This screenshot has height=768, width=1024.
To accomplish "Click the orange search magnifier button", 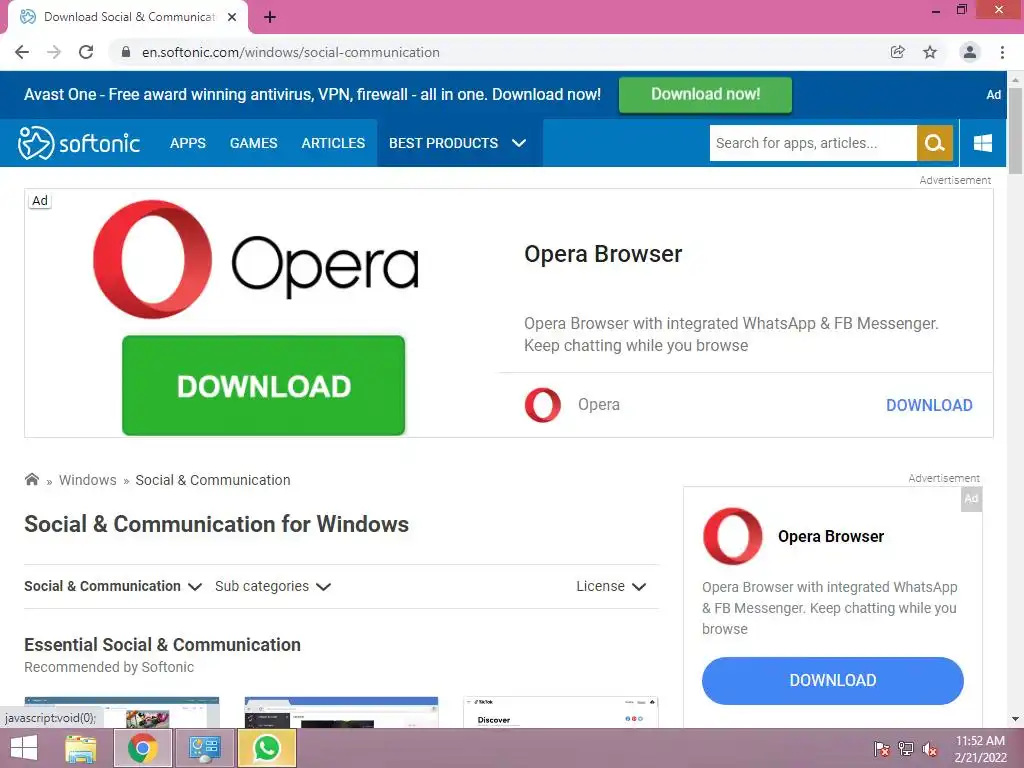I will (x=935, y=143).
